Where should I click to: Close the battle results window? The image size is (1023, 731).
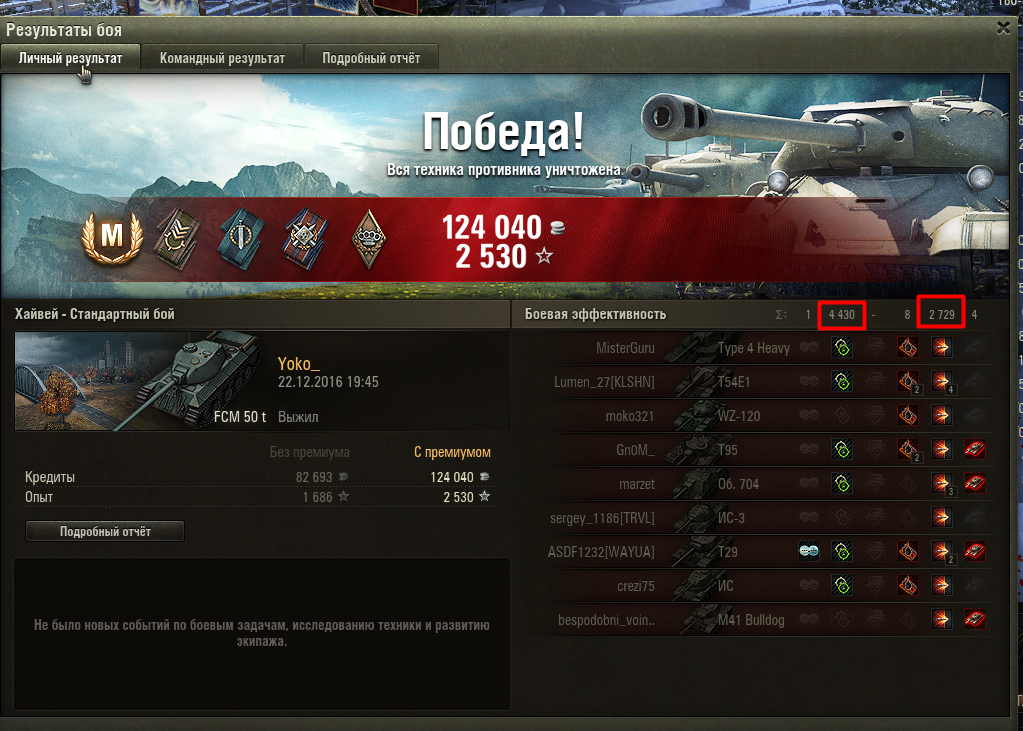pyautogui.click(x=1003, y=28)
